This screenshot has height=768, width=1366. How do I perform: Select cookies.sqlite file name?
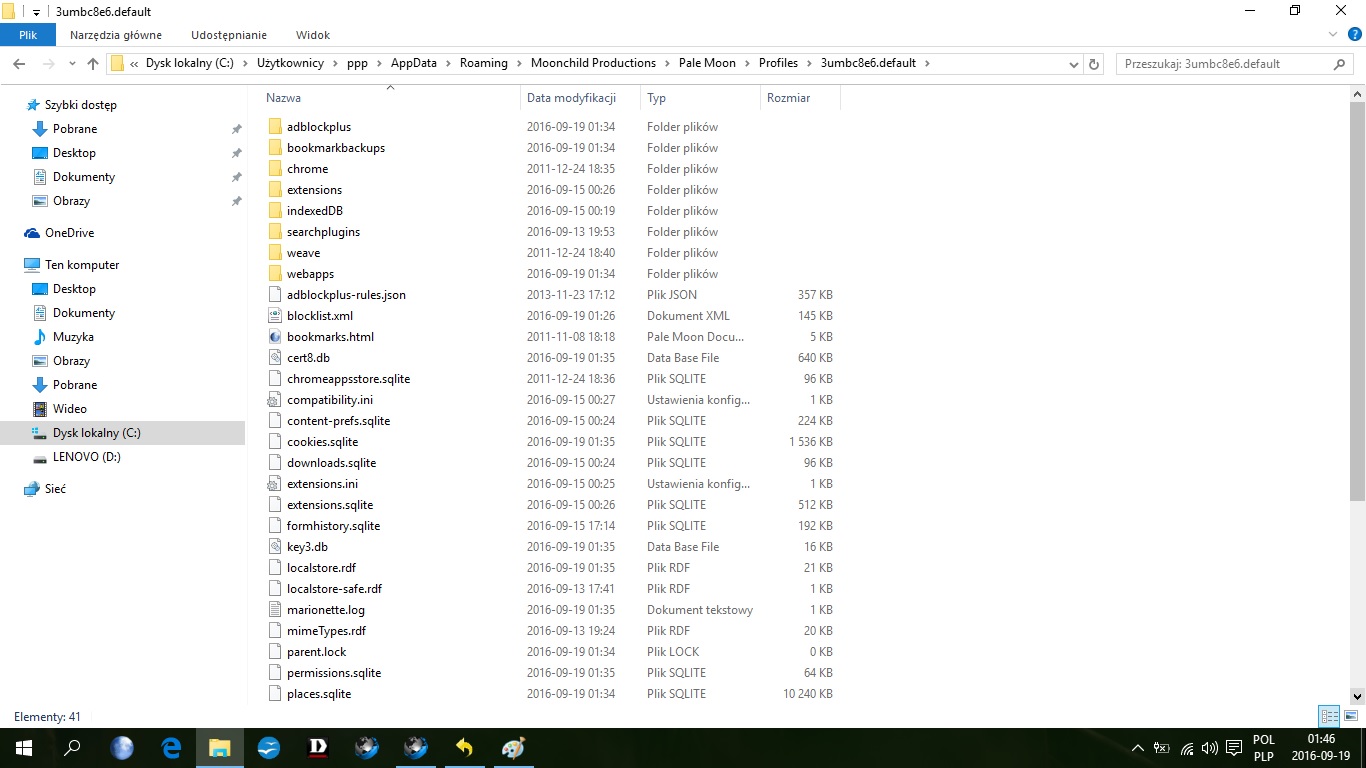pyautogui.click(x=322, y=442)
